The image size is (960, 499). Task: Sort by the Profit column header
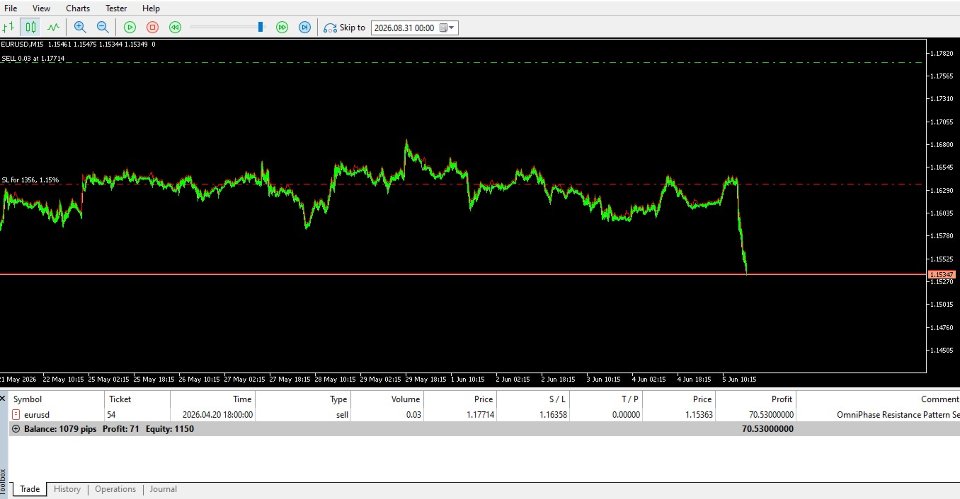756,399
